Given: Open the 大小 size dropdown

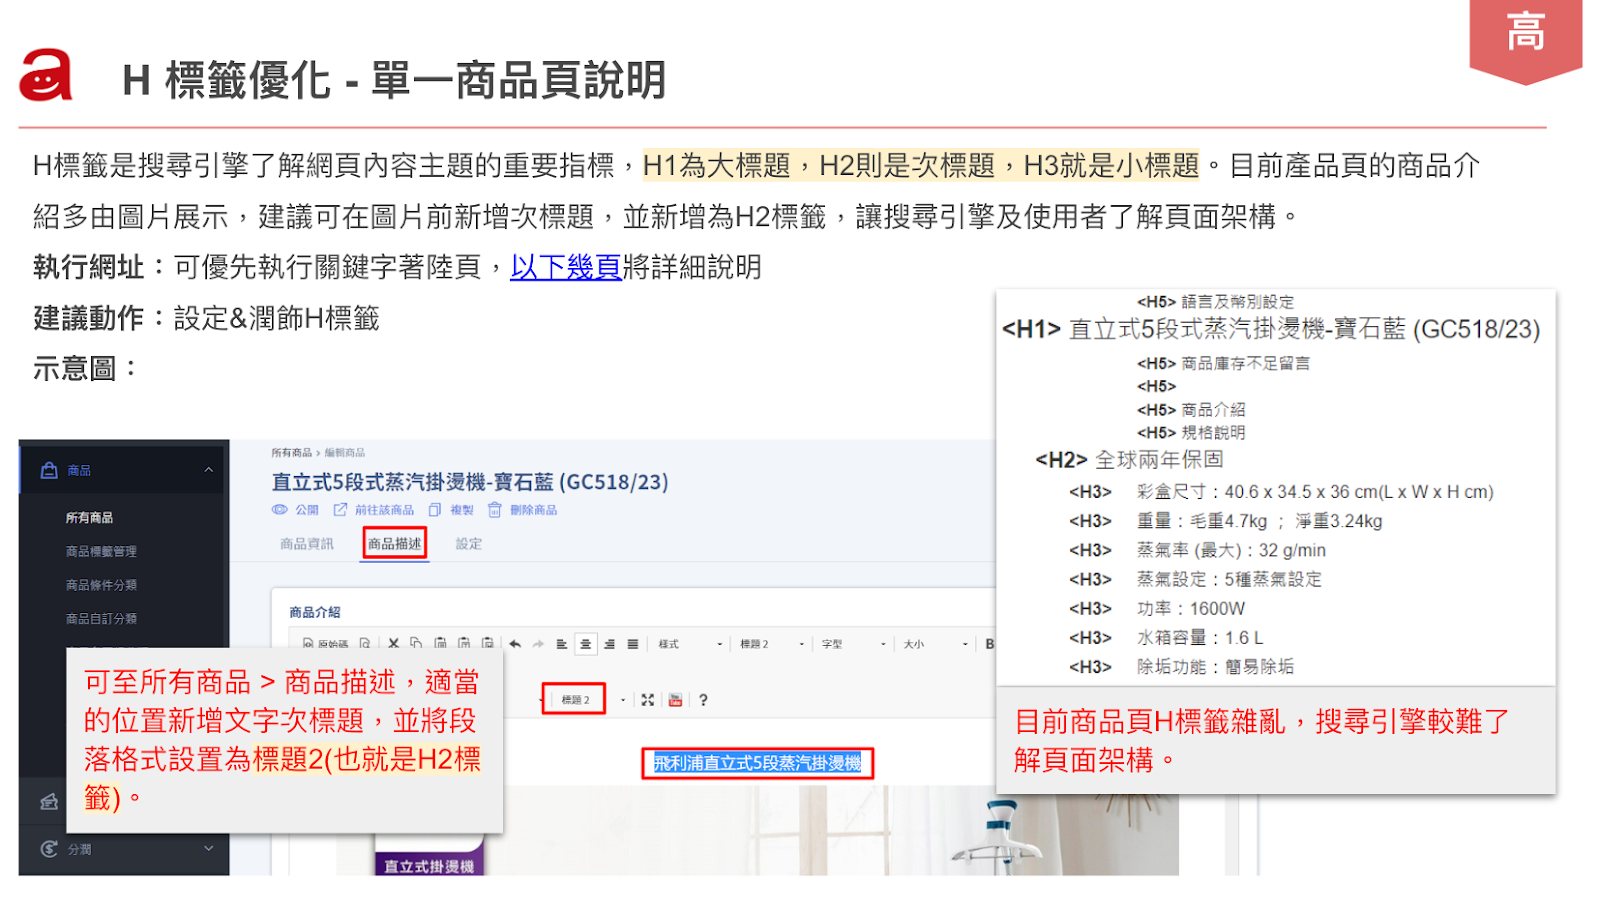Looking at the screenshot, I should [935, 644].
